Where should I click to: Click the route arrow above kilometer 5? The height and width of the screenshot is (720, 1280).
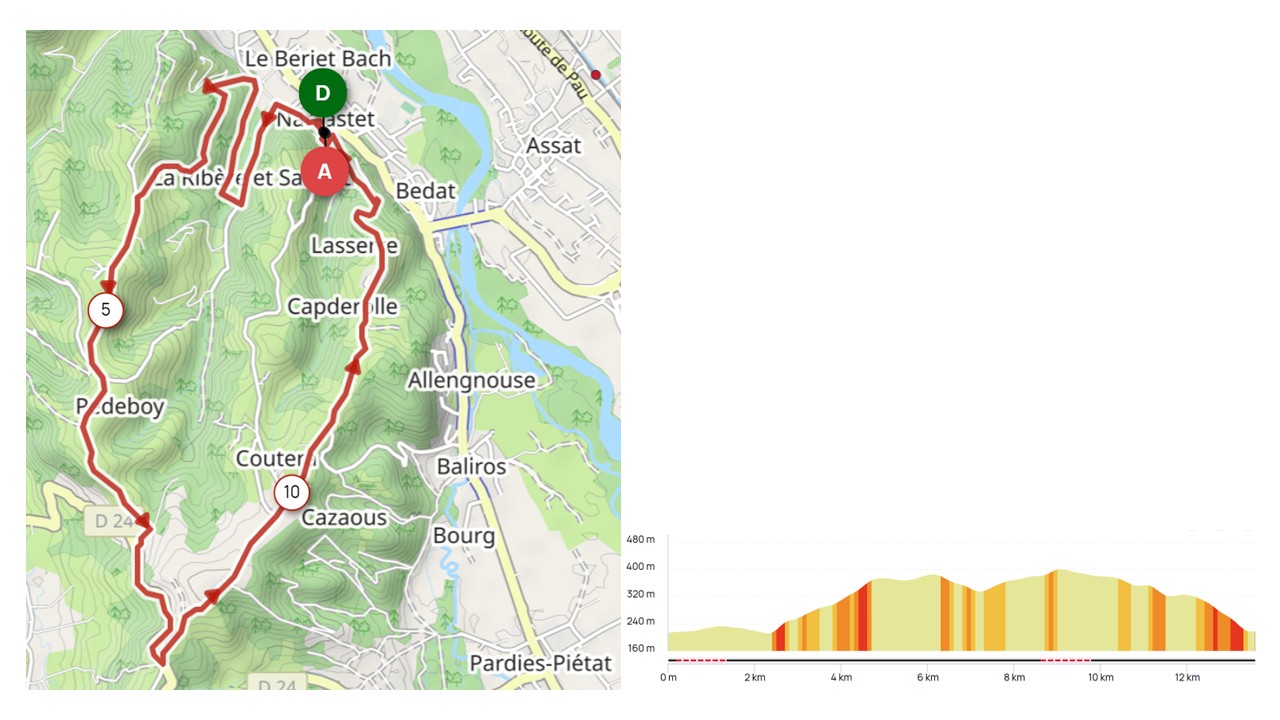point(108,287)
